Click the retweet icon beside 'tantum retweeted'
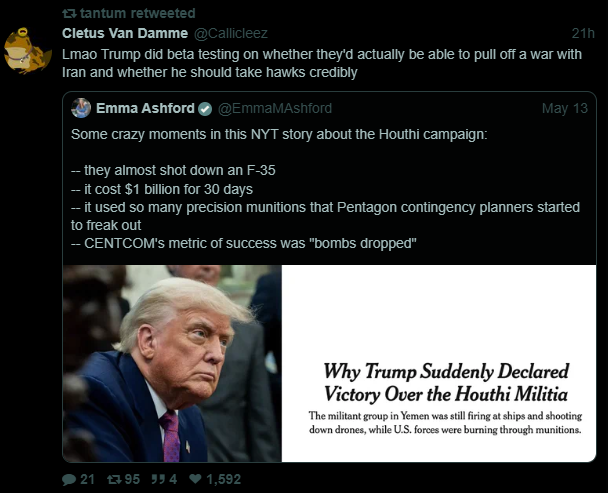 point(69,14)
